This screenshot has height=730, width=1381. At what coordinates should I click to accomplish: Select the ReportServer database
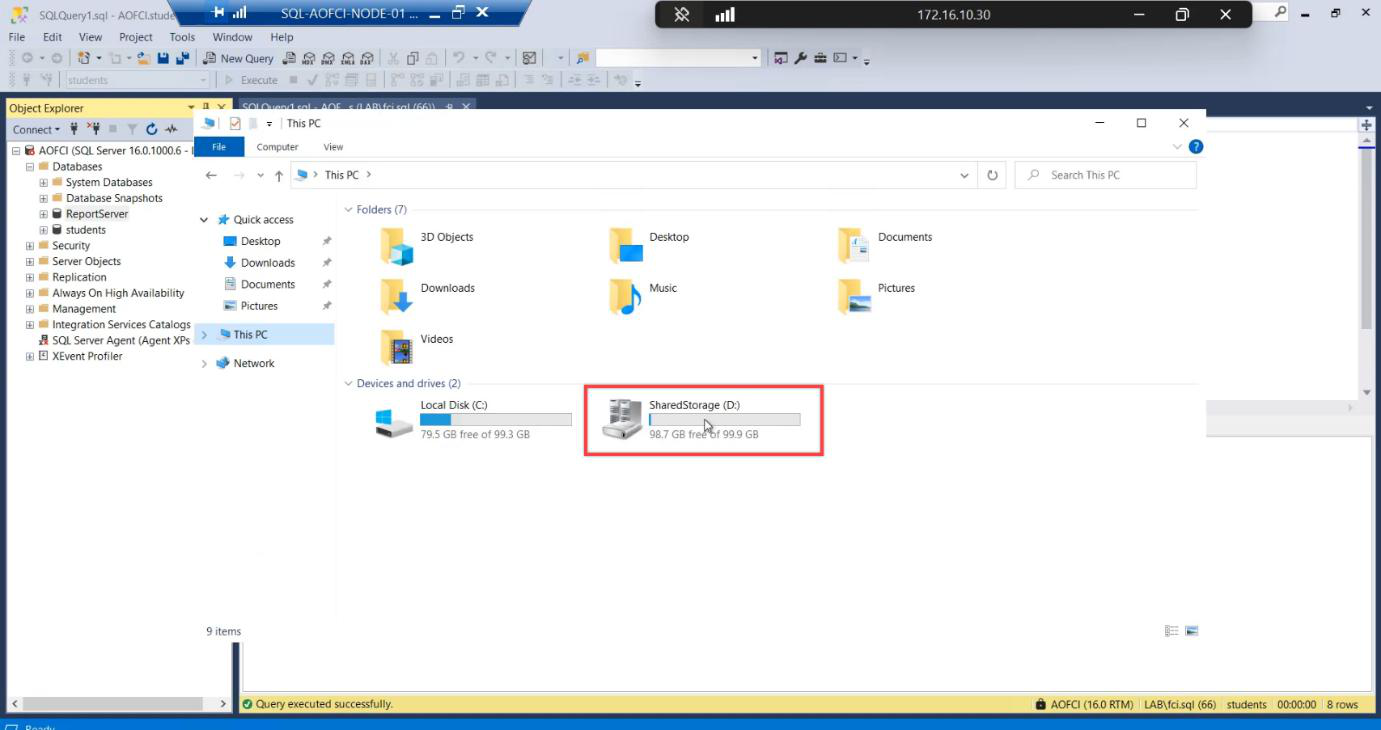coord(96,214)
